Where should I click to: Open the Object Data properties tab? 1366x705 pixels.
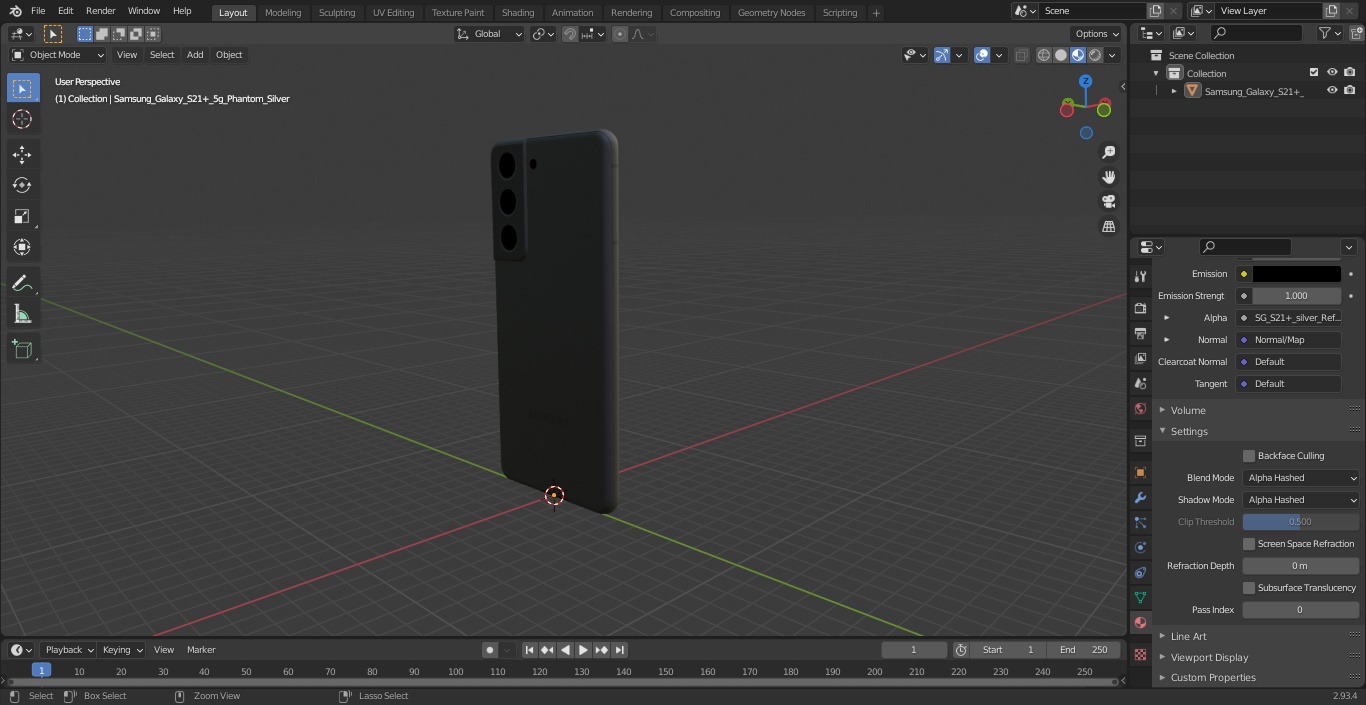(x=1140, y=597)
